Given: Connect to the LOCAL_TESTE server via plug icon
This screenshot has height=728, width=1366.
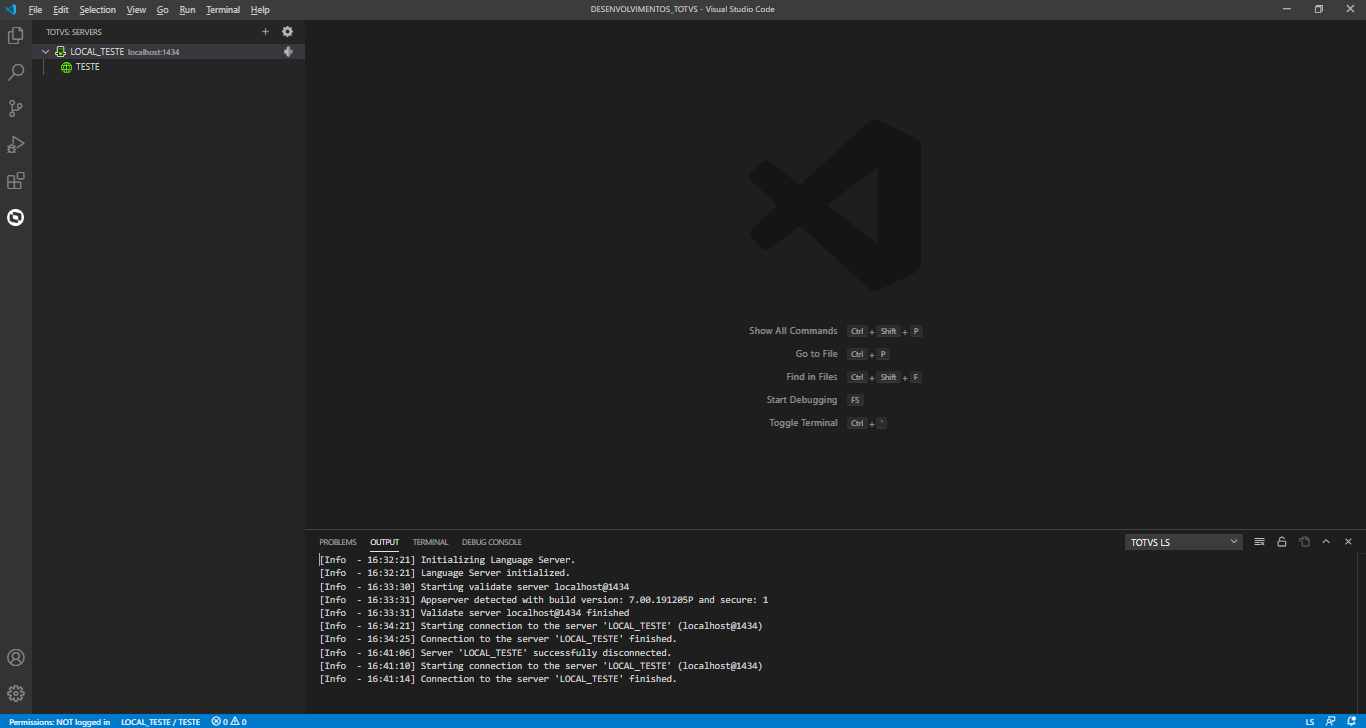Looking at the screenshot, I should (x=288, y=51).
